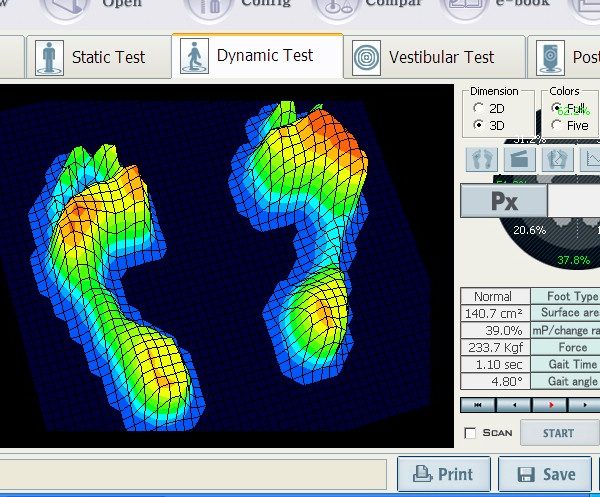This screenshot has width=600, height=497.
Task: Click the clapperboard video icon
Action: 520,159
